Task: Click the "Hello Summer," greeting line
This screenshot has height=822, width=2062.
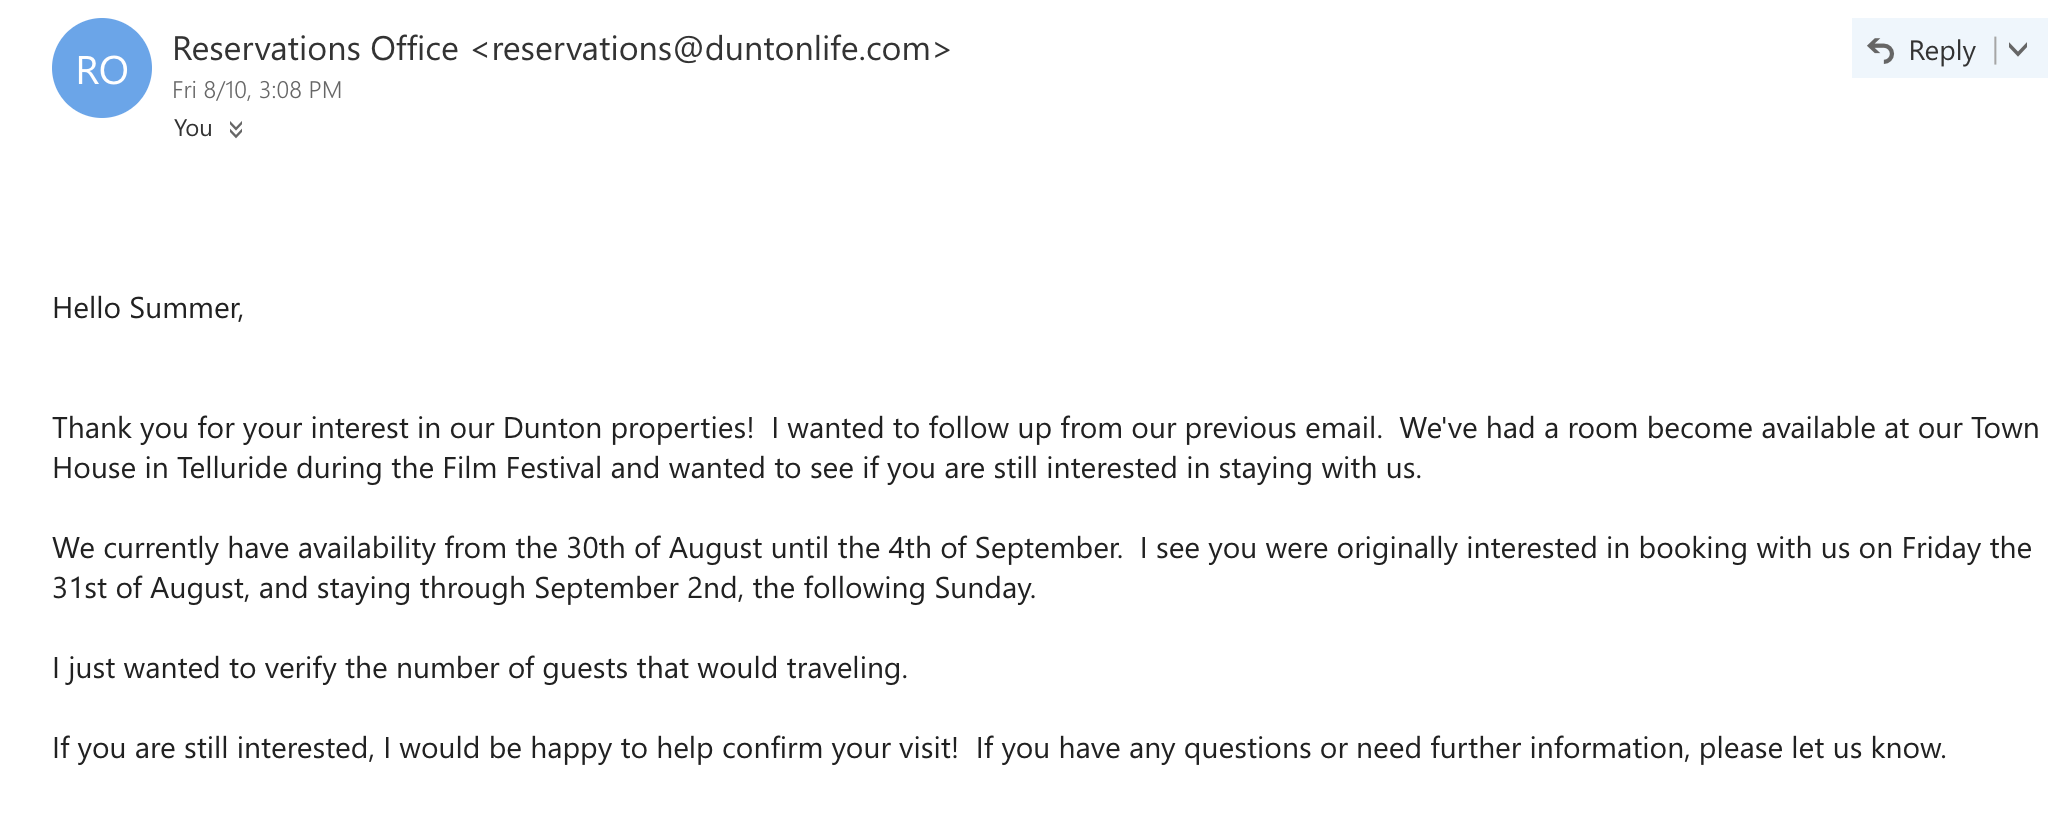Action: pyautogui.click(x=148, y=308)
